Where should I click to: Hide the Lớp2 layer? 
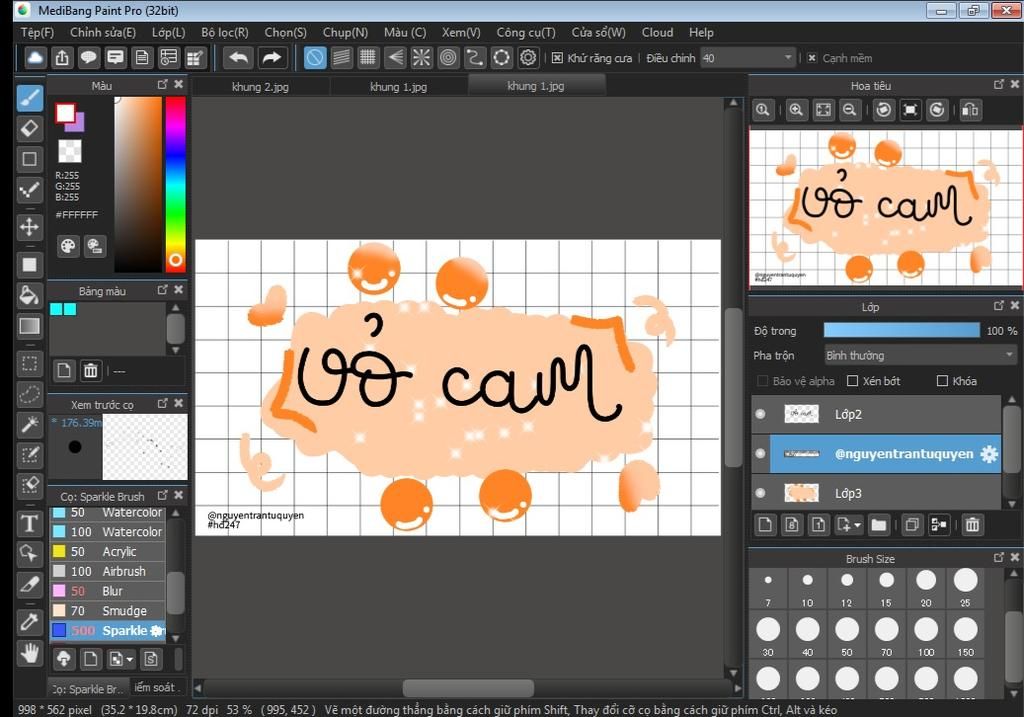click(x=760, y=414)
